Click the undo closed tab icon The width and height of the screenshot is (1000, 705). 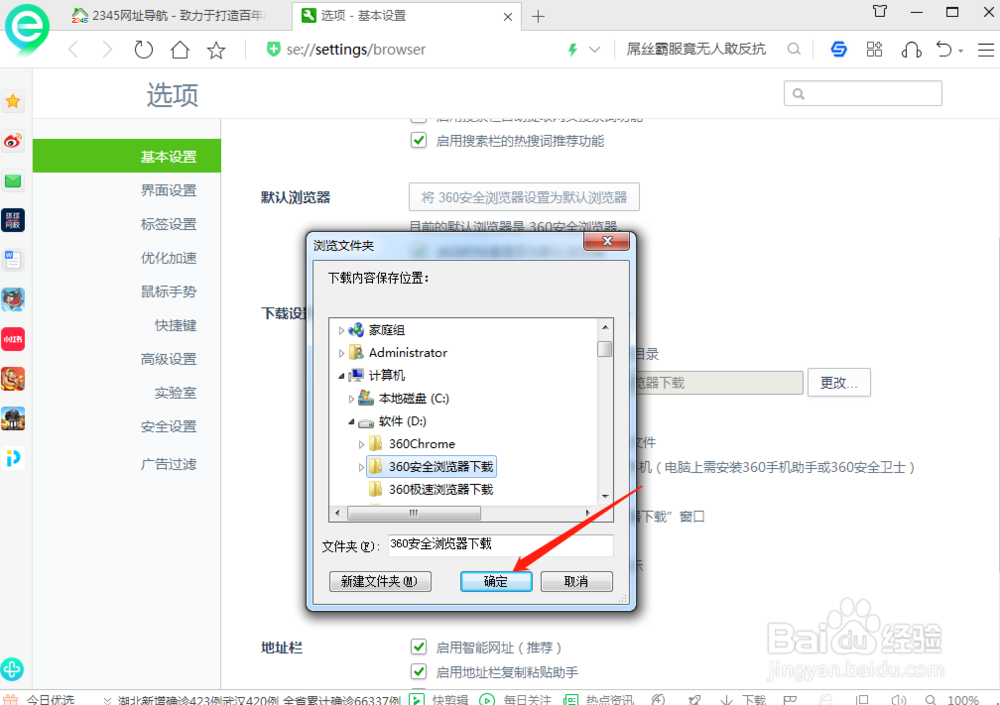pos(944,49)
